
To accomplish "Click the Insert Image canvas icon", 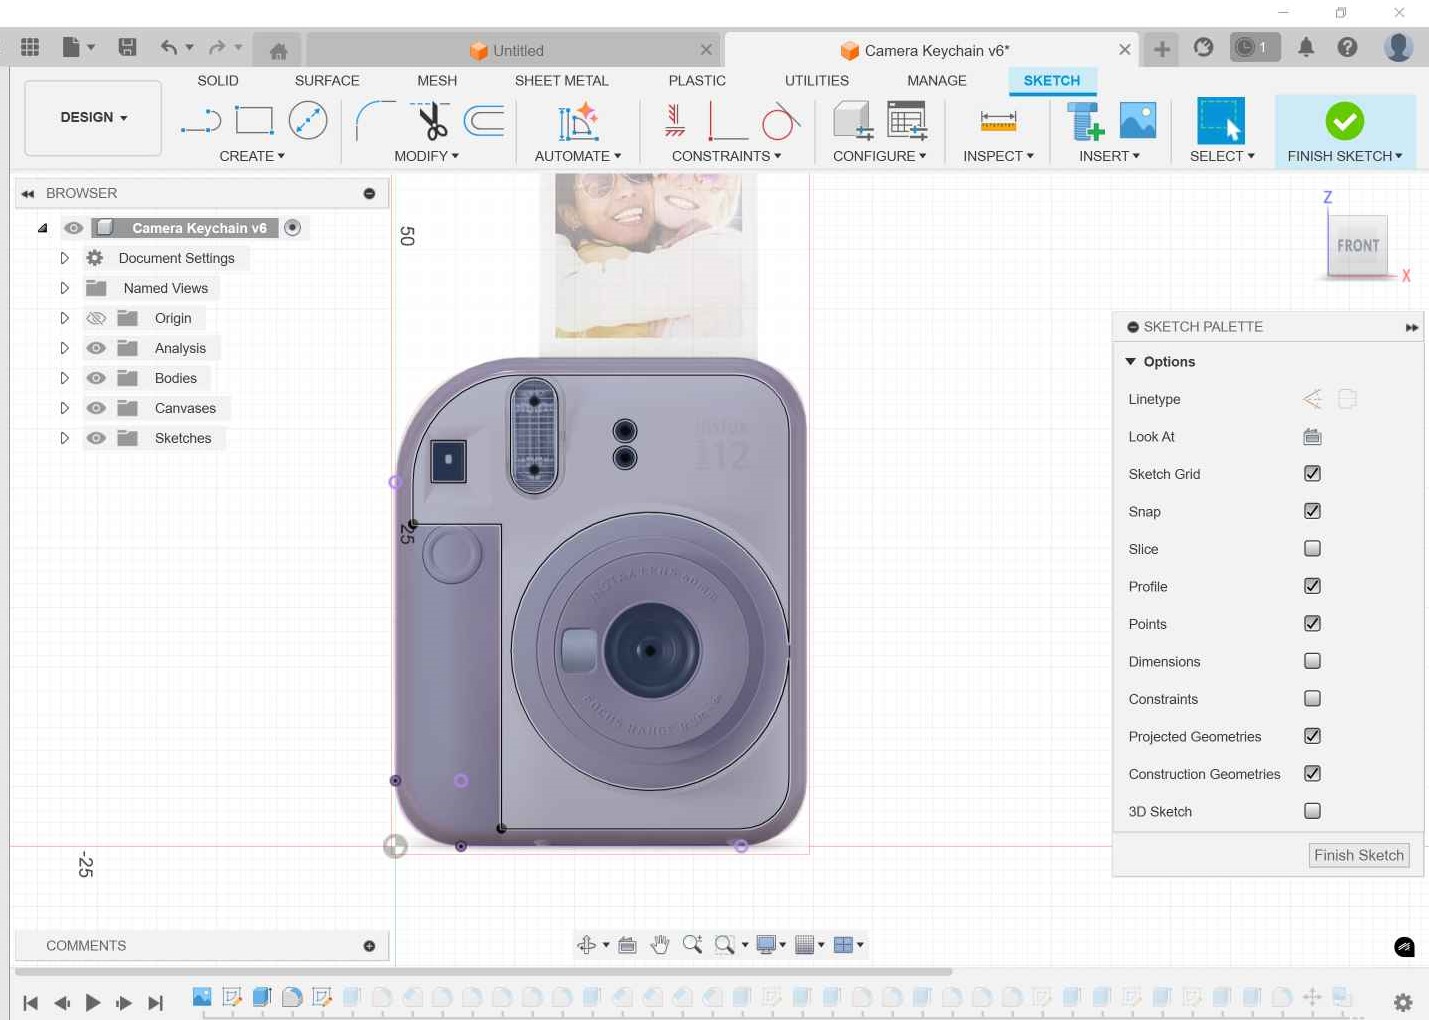I will click(1138, 121).
